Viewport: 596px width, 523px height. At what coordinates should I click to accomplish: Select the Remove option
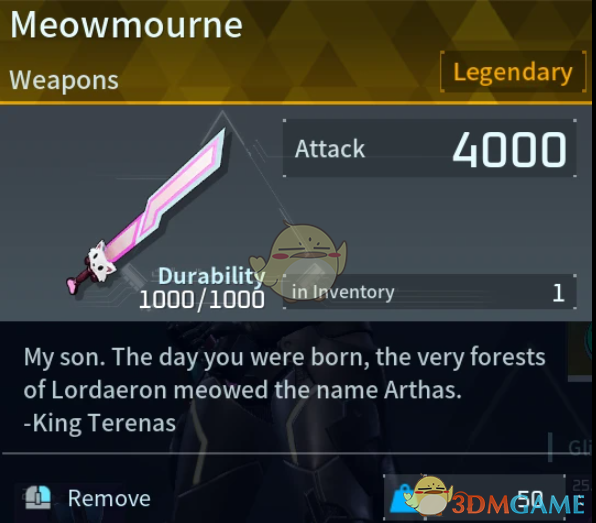point(109,498)
